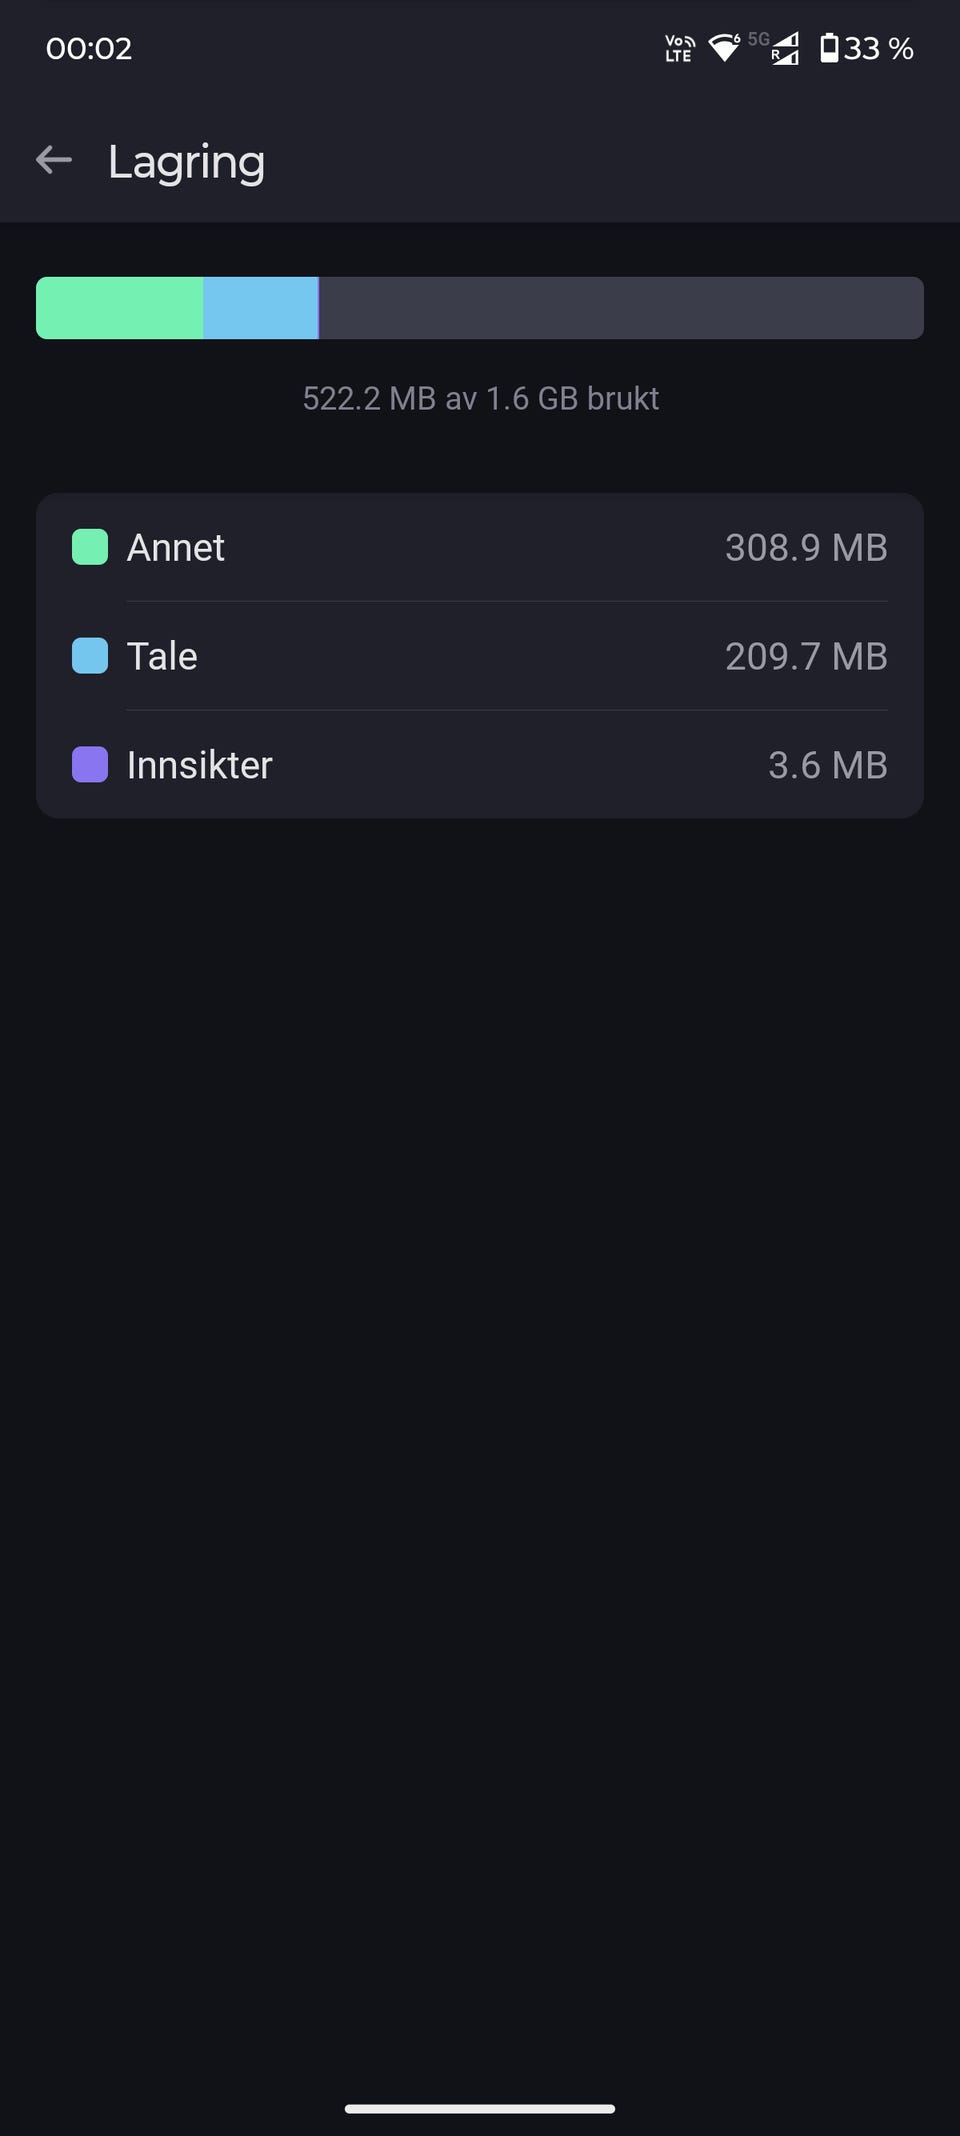Tap the bottom navigation gesture handle

pos(480,2108)
